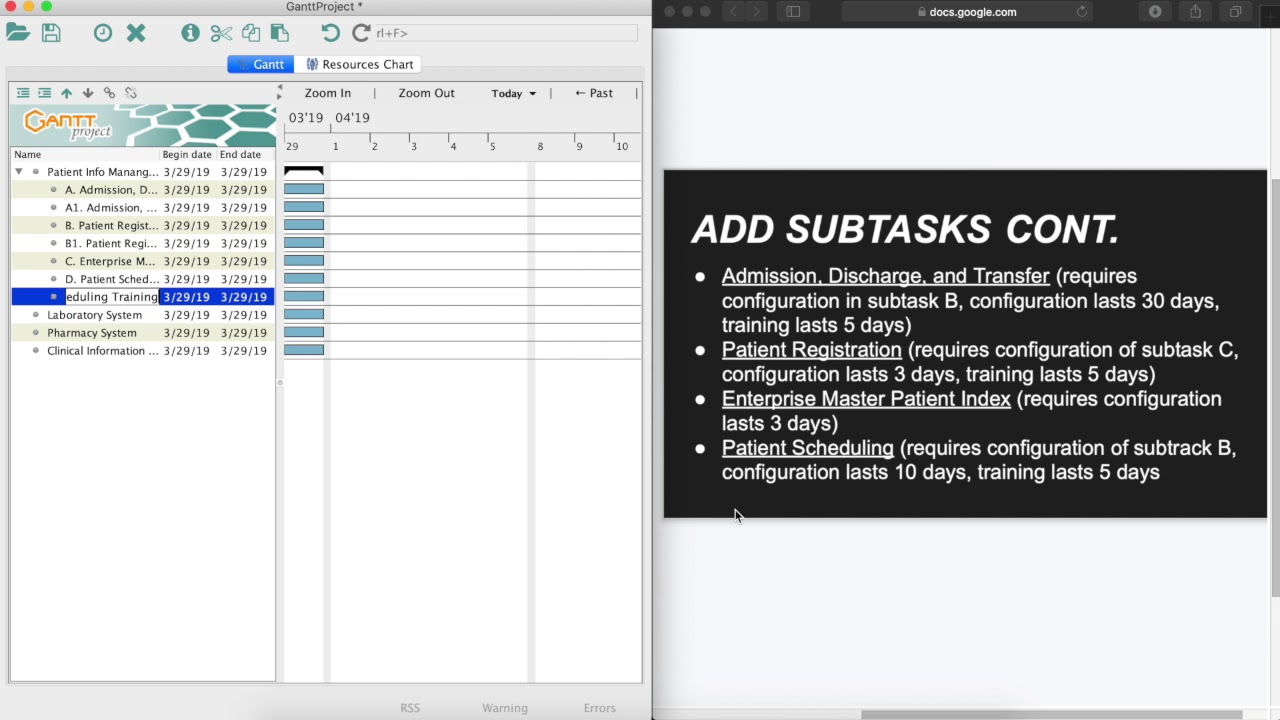Open a project with the folder icon
The image size is (1280, 720).
click(18, 33)
